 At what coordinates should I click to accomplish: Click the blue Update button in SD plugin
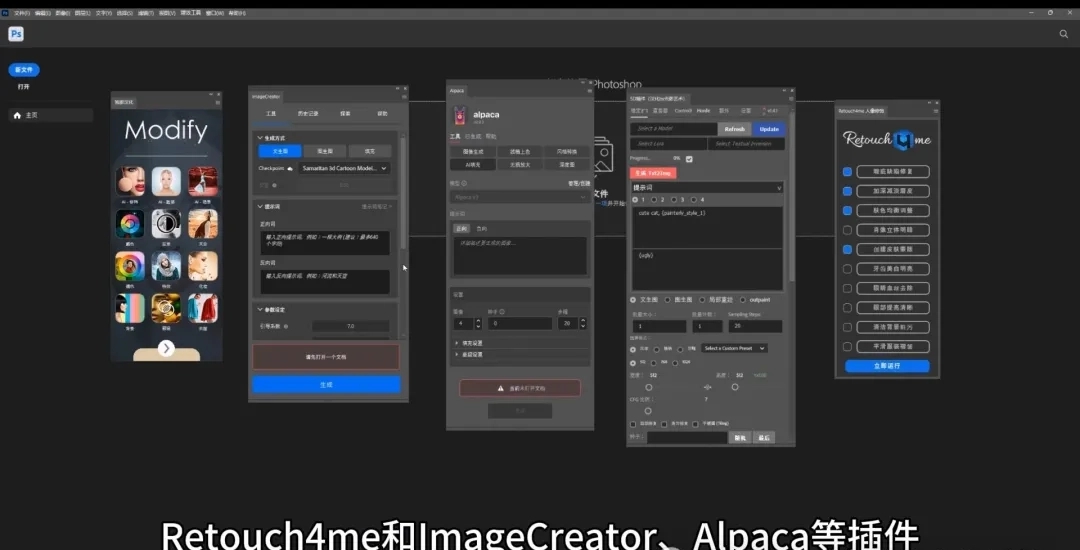pos(769,129)
